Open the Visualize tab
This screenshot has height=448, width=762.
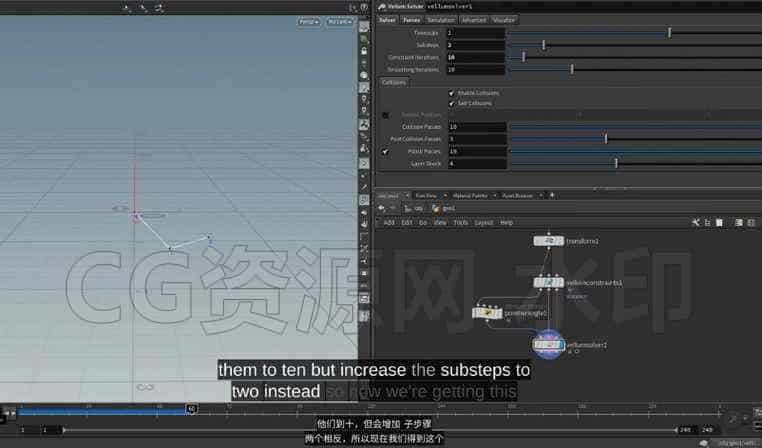503,20
